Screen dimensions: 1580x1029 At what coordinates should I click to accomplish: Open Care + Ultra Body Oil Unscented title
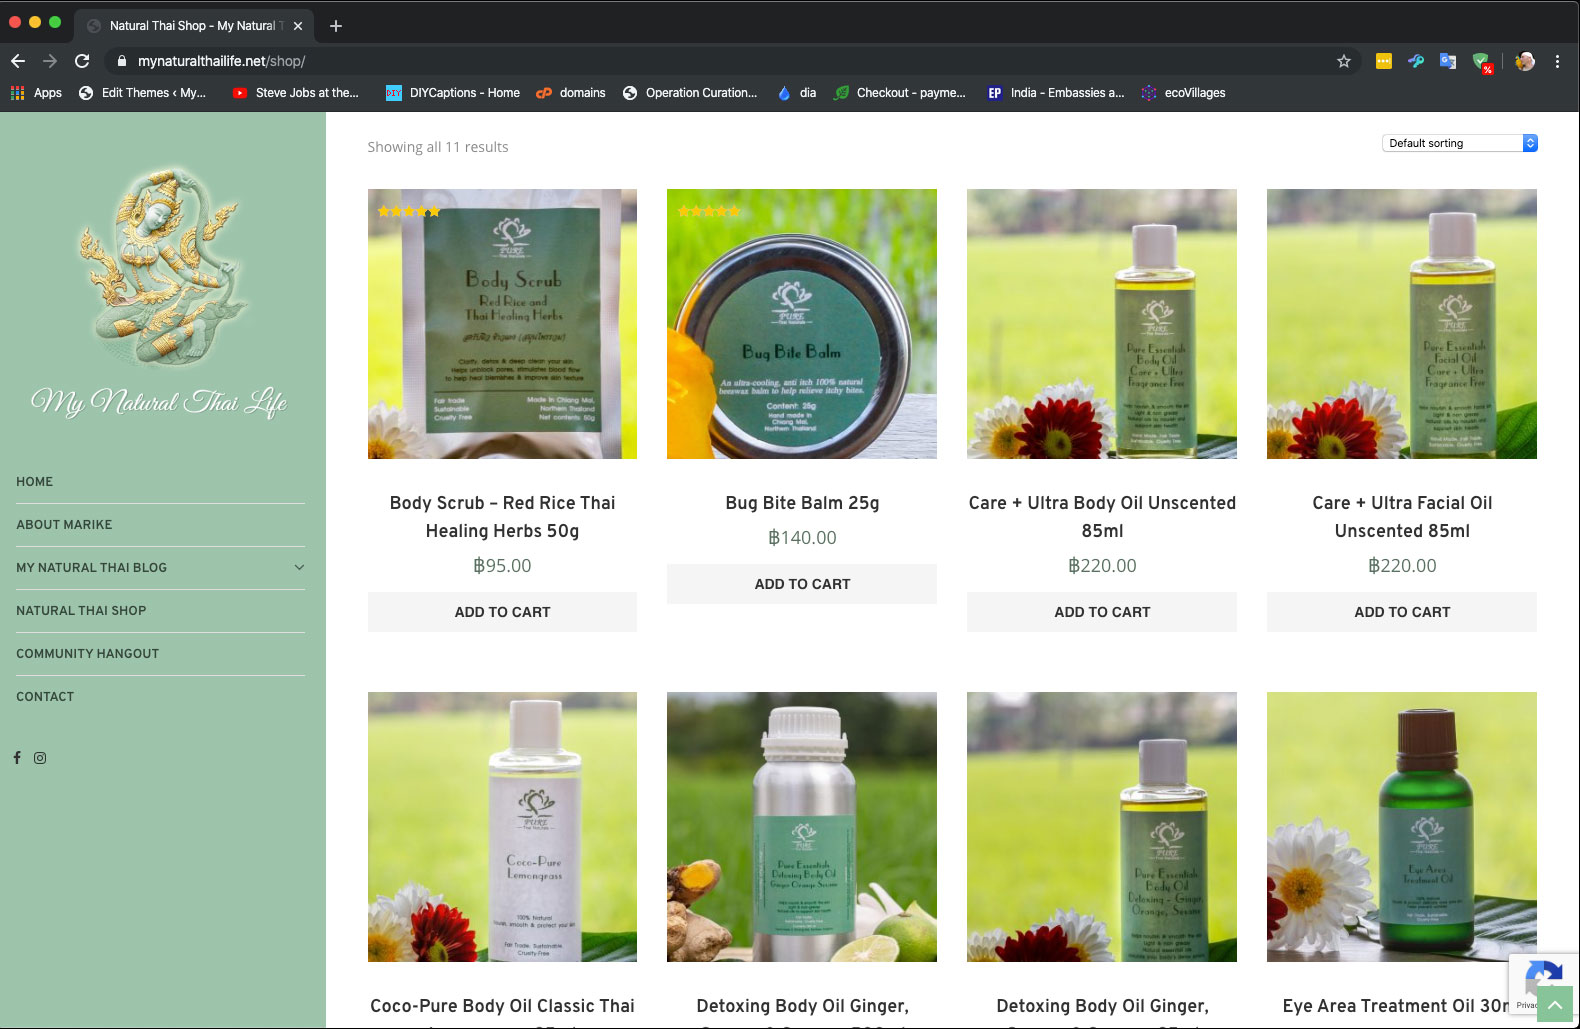pos(1102,517)
